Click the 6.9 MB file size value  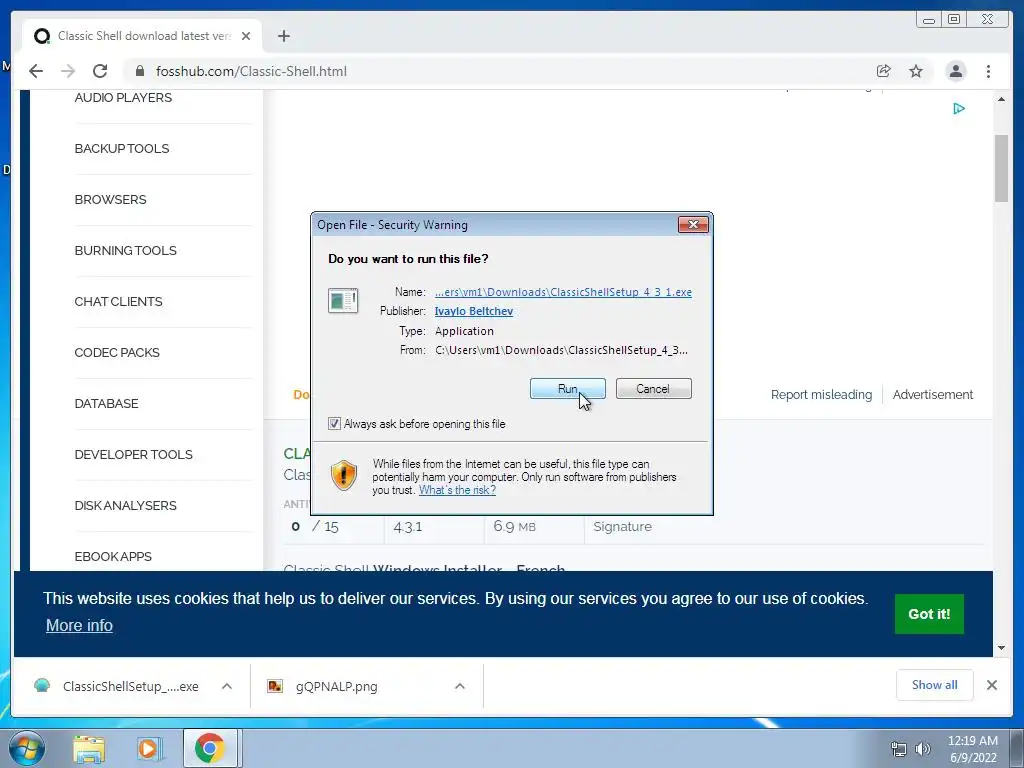(x=515, y=526)
